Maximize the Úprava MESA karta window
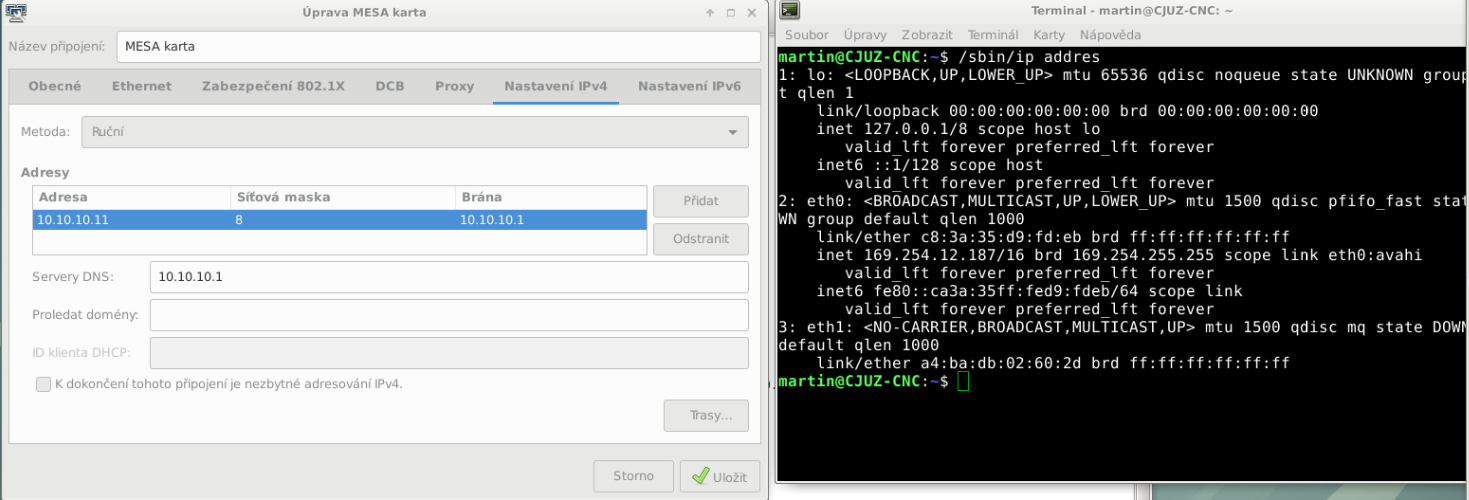The width and height of the screenshot is (1469, 500). click(731, 13)
